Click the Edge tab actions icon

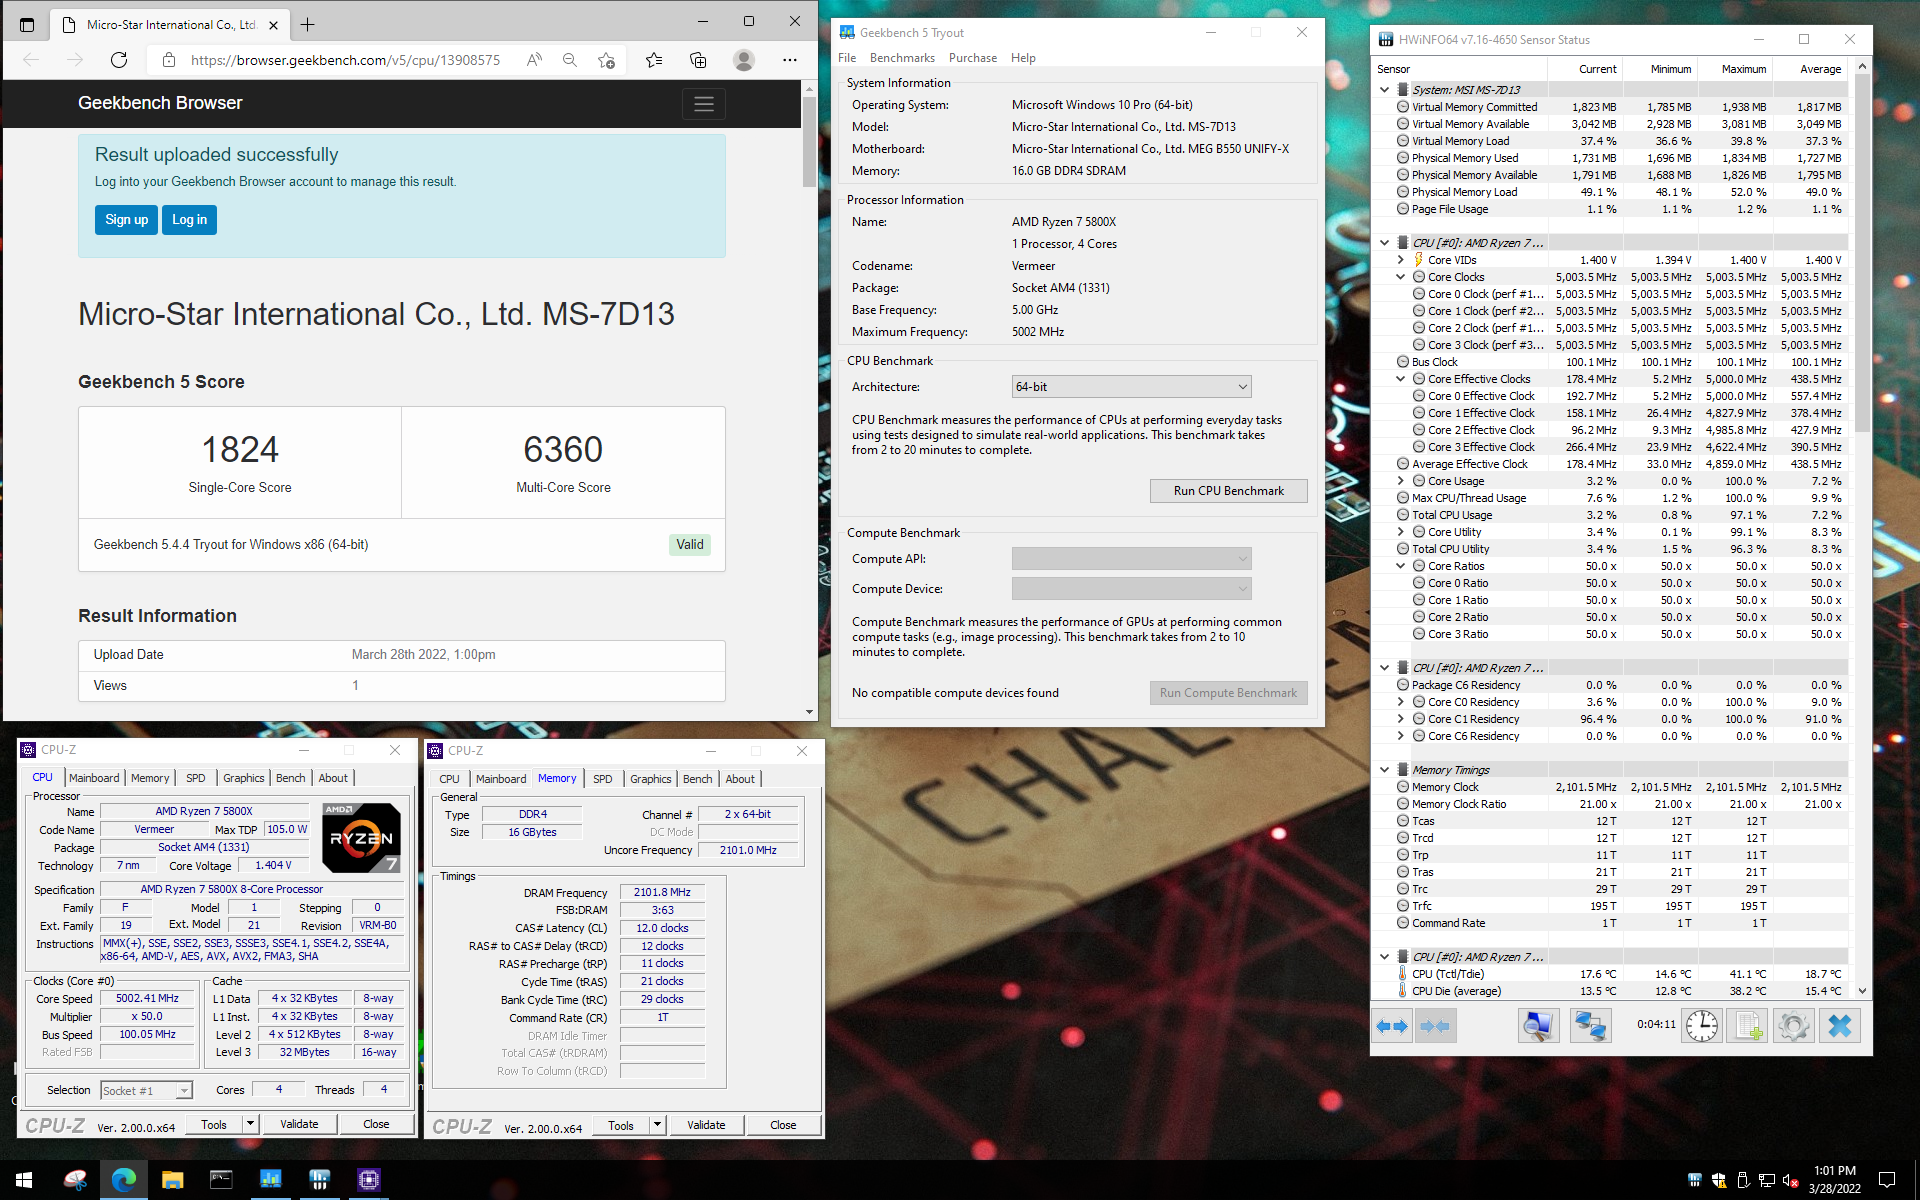pos(27,24)
